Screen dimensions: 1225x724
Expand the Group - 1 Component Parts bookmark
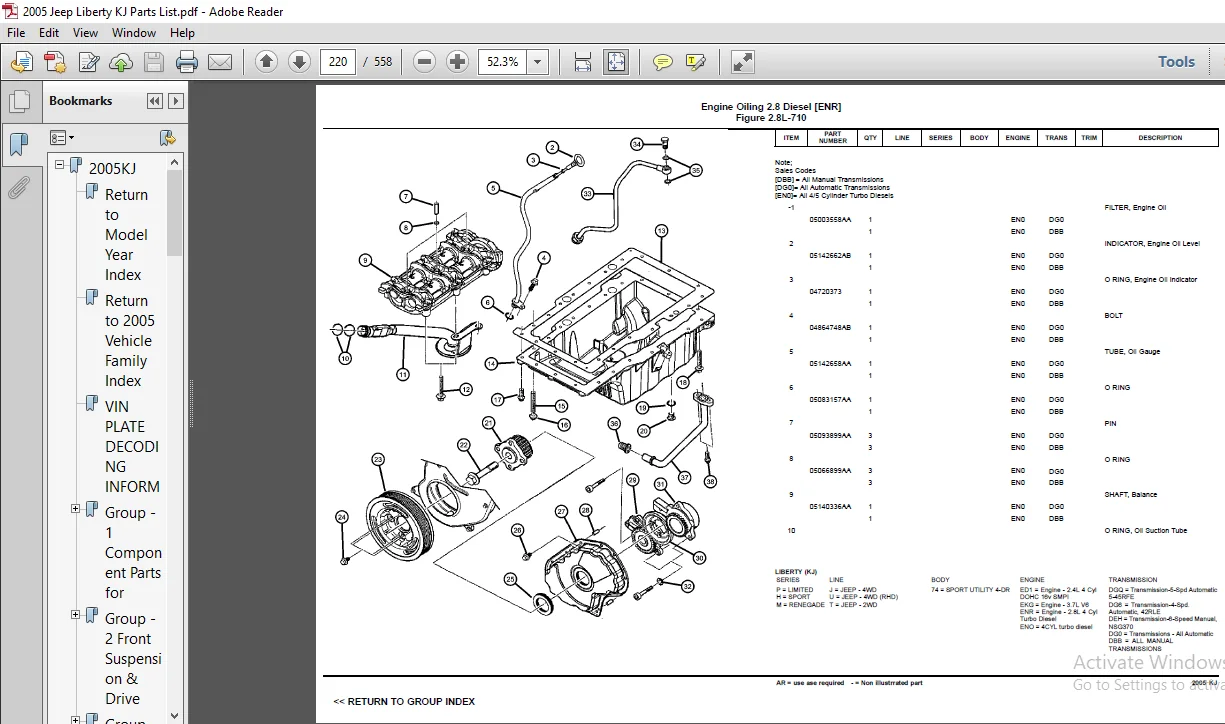click(x=76, y=509)
